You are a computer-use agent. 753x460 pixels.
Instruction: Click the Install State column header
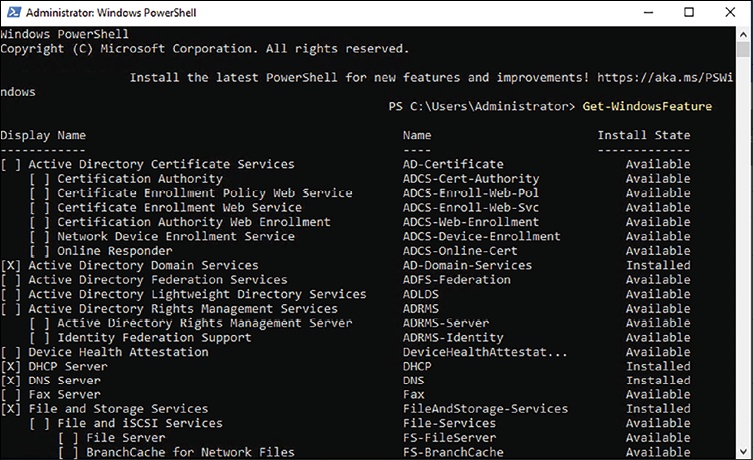point(644,135)
